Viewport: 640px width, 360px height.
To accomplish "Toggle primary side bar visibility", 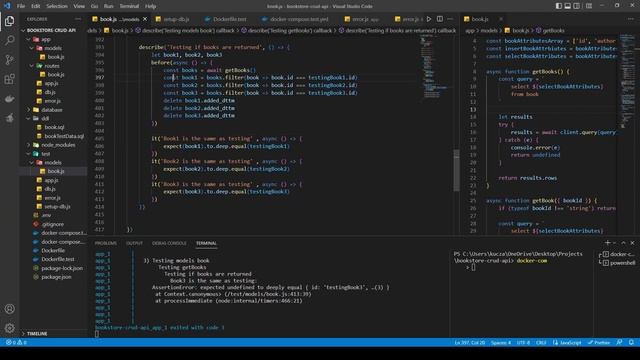I will pyautogui.click(x=559, y=6).
